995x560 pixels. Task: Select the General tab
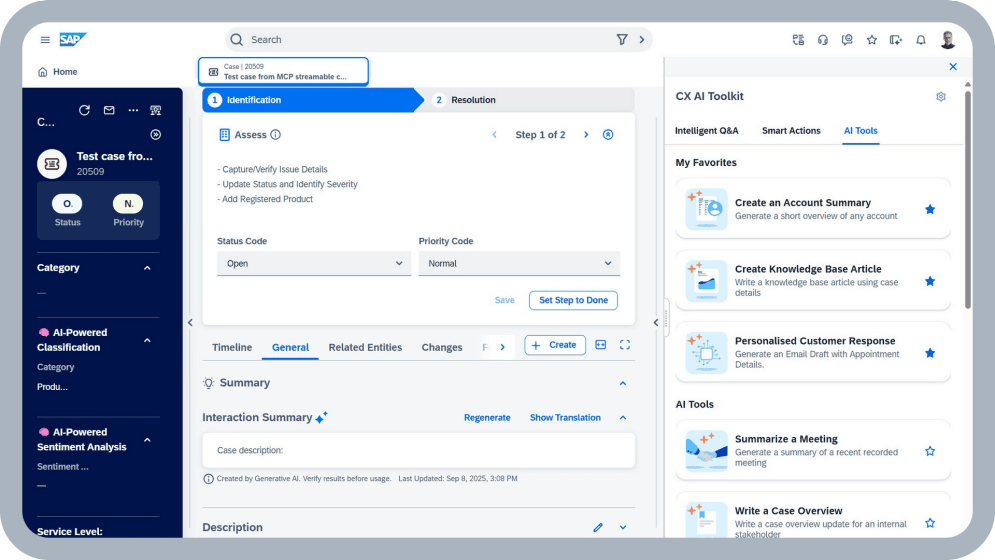point(291,347)
